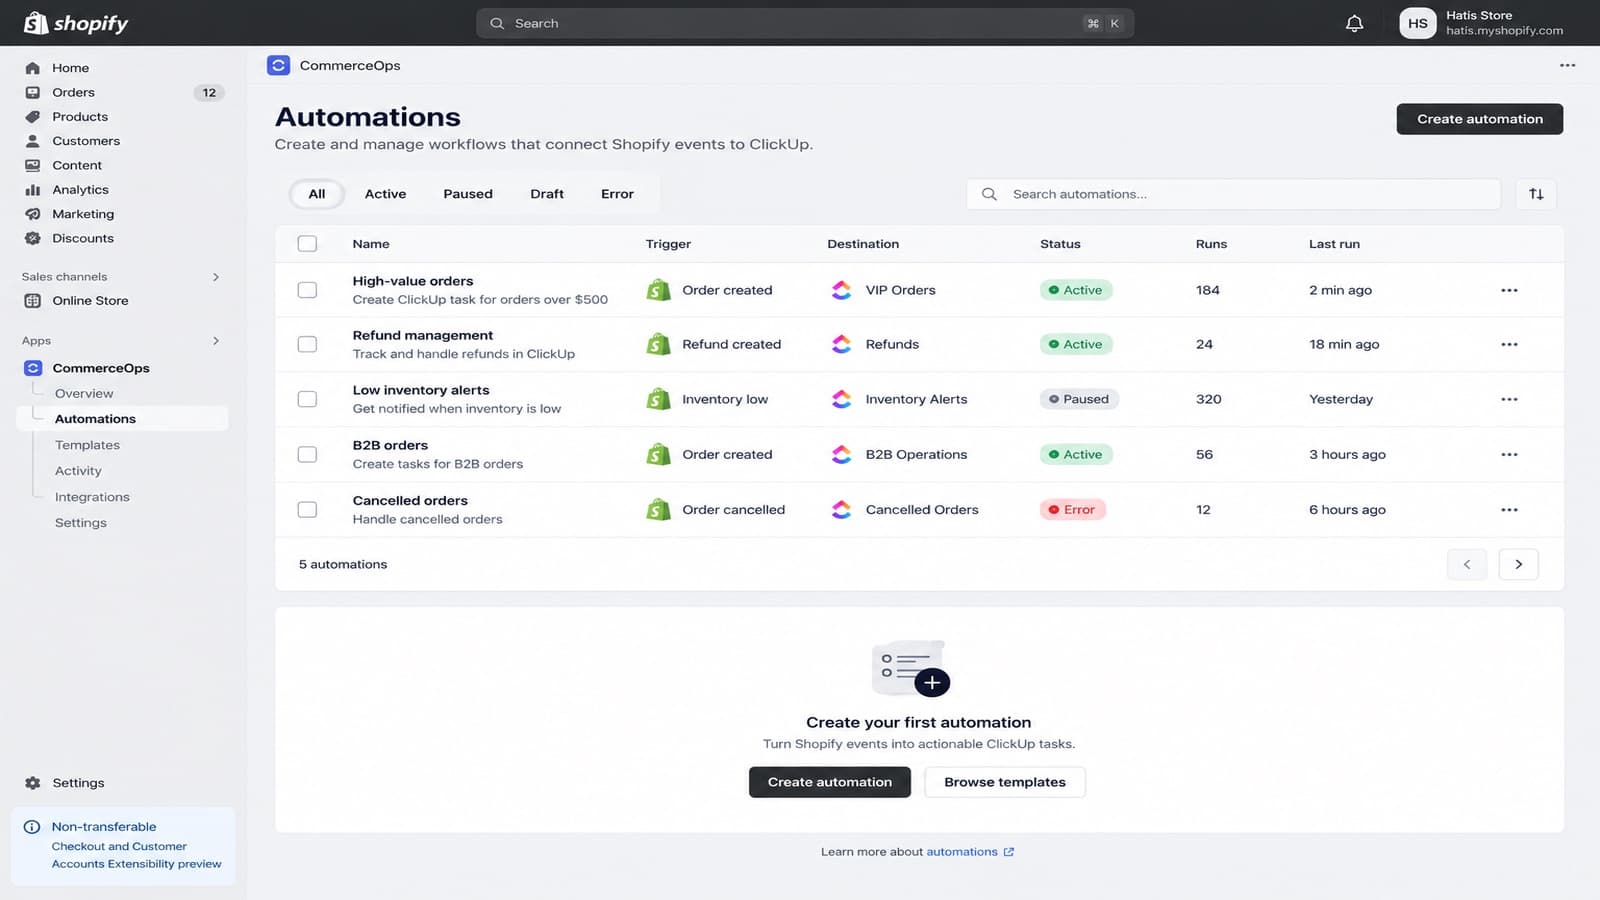Click the Home icon in sidebar

(33, 68)
